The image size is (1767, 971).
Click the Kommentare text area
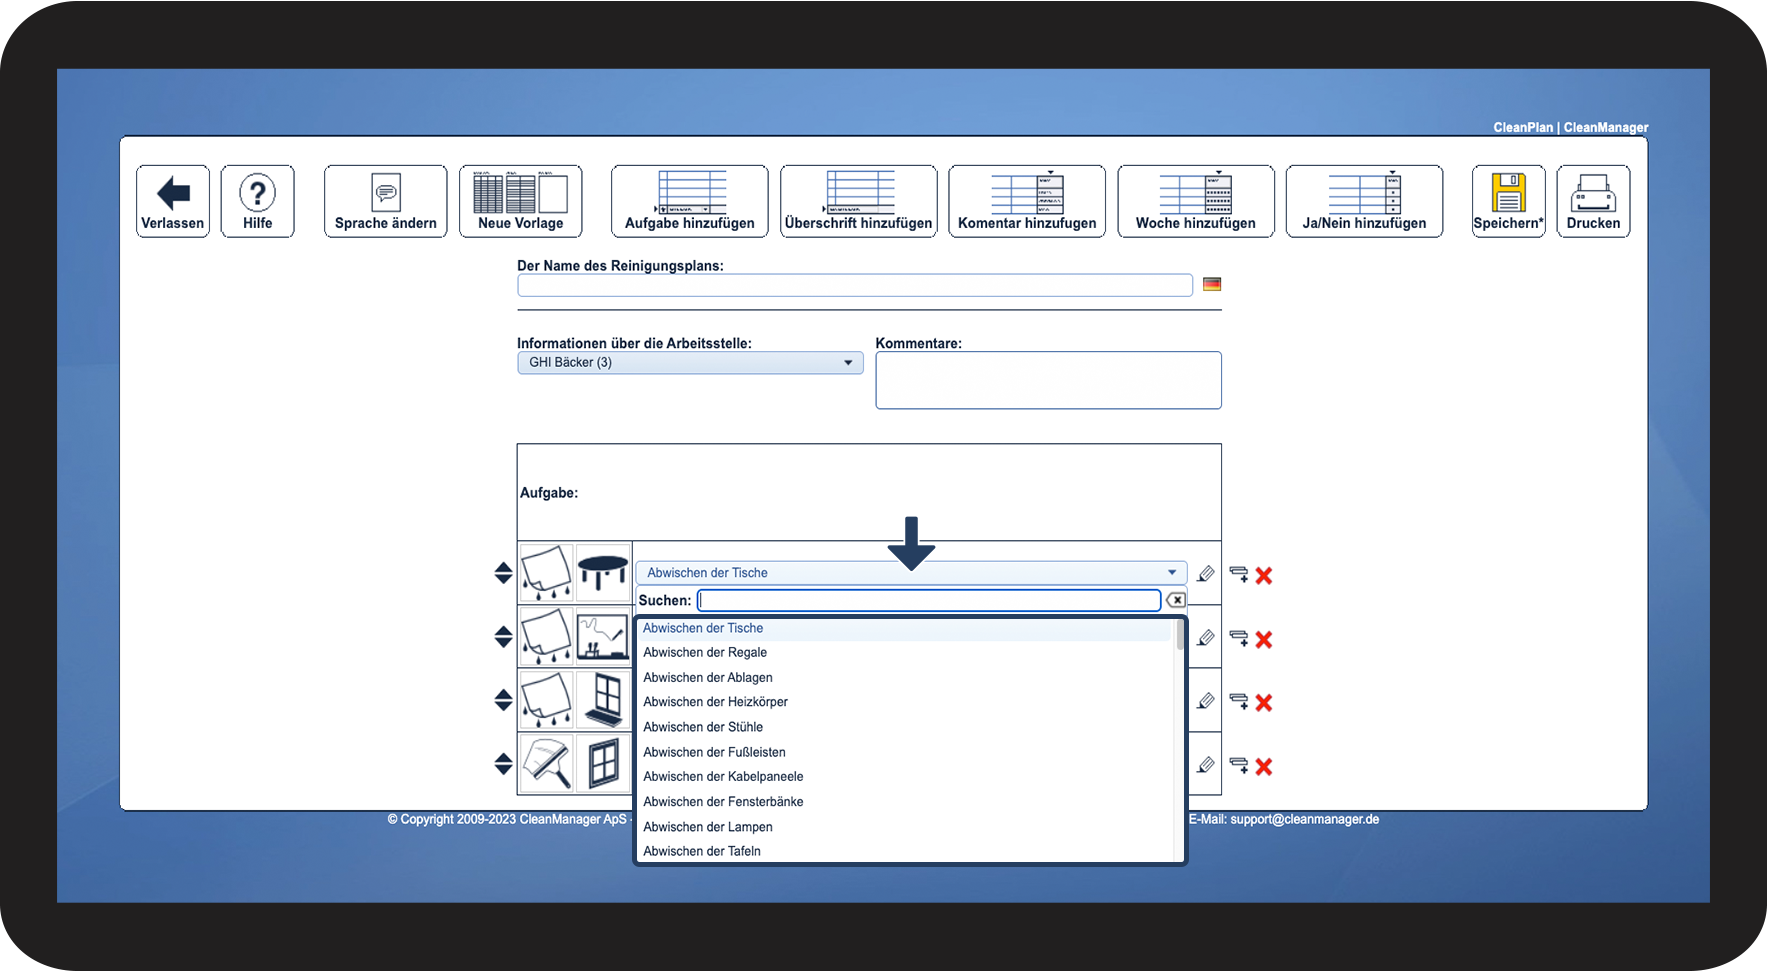pyautogui.click(x=1048, y=380)
